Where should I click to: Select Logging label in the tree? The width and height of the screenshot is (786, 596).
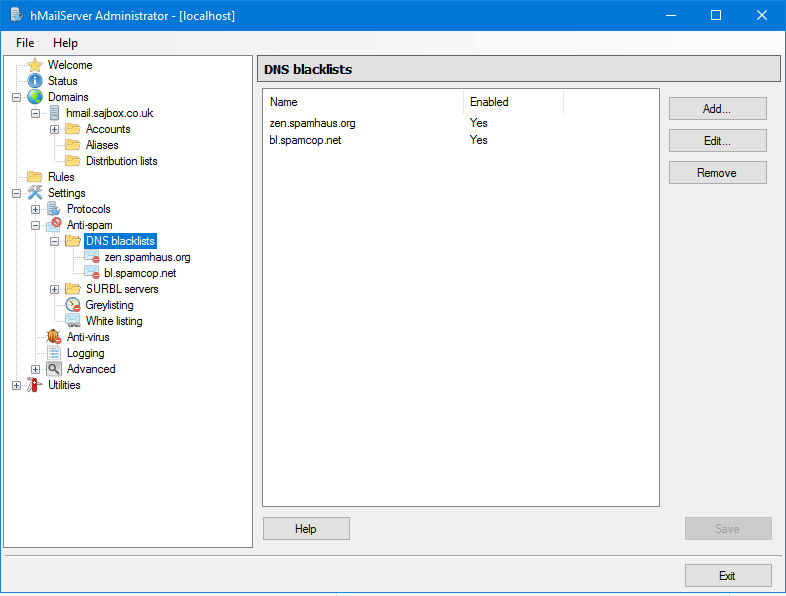pos(86,353)
